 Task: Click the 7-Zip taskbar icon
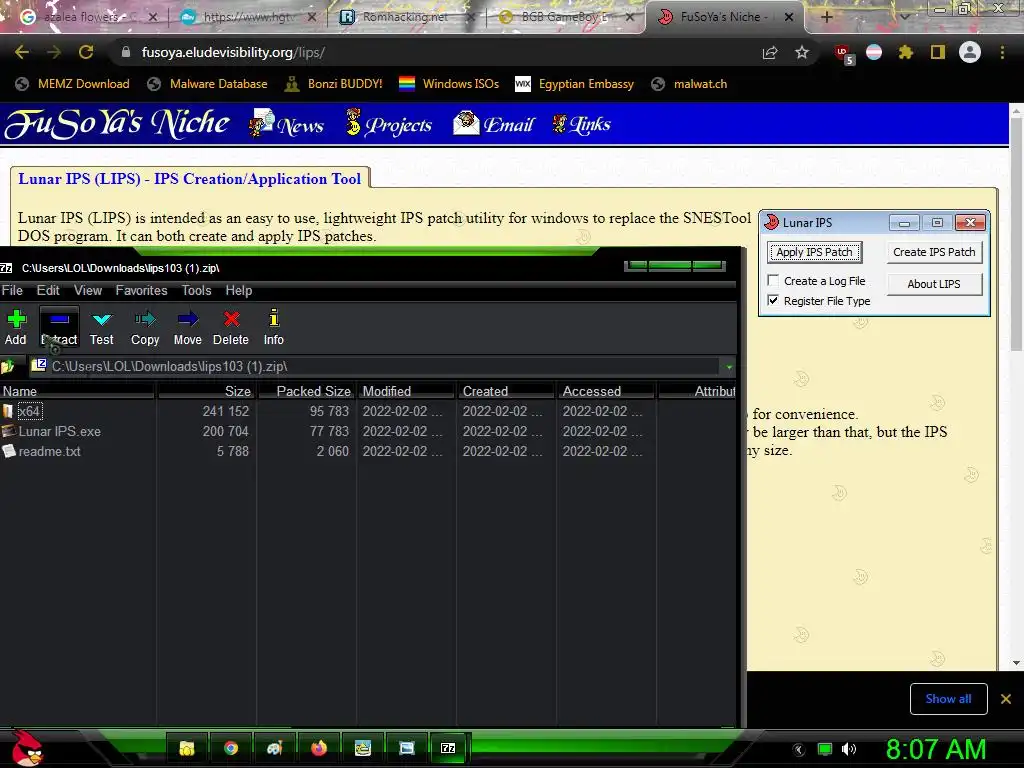click(x=448, y=748)
